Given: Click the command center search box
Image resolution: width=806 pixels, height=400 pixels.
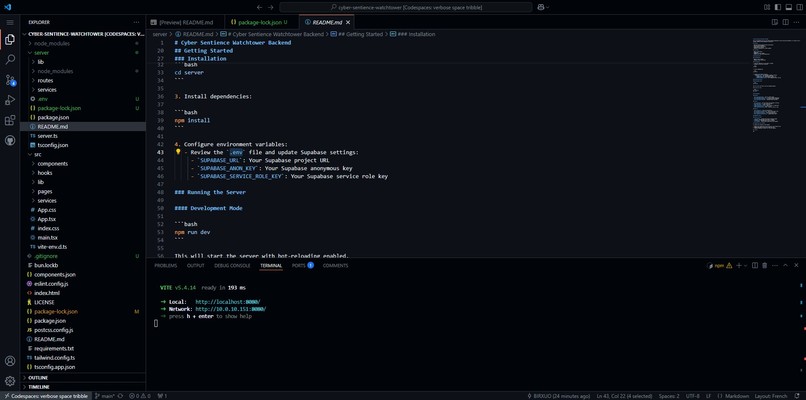Looking at the screenshot, I should 406,7.
